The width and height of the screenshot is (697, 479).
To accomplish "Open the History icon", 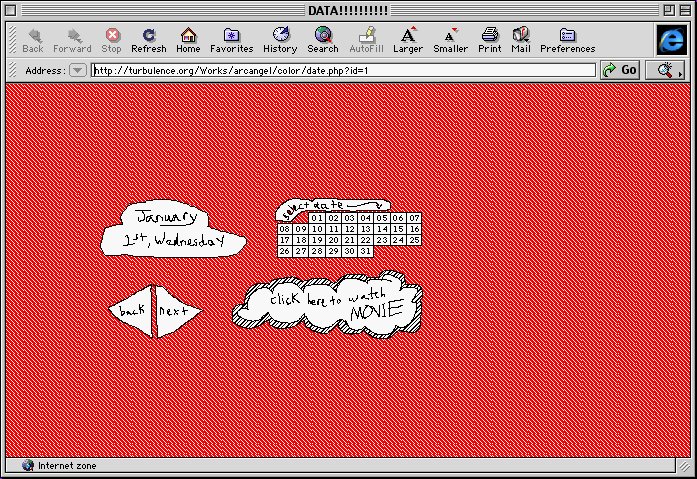I will (x=280, y=40).
